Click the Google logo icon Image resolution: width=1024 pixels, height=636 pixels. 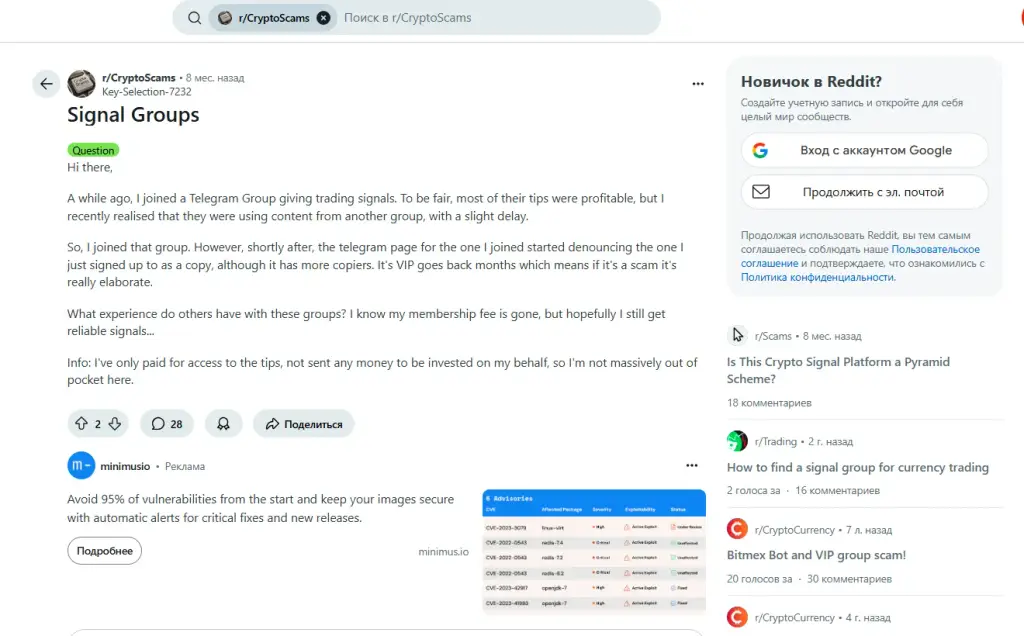[760, 150]
